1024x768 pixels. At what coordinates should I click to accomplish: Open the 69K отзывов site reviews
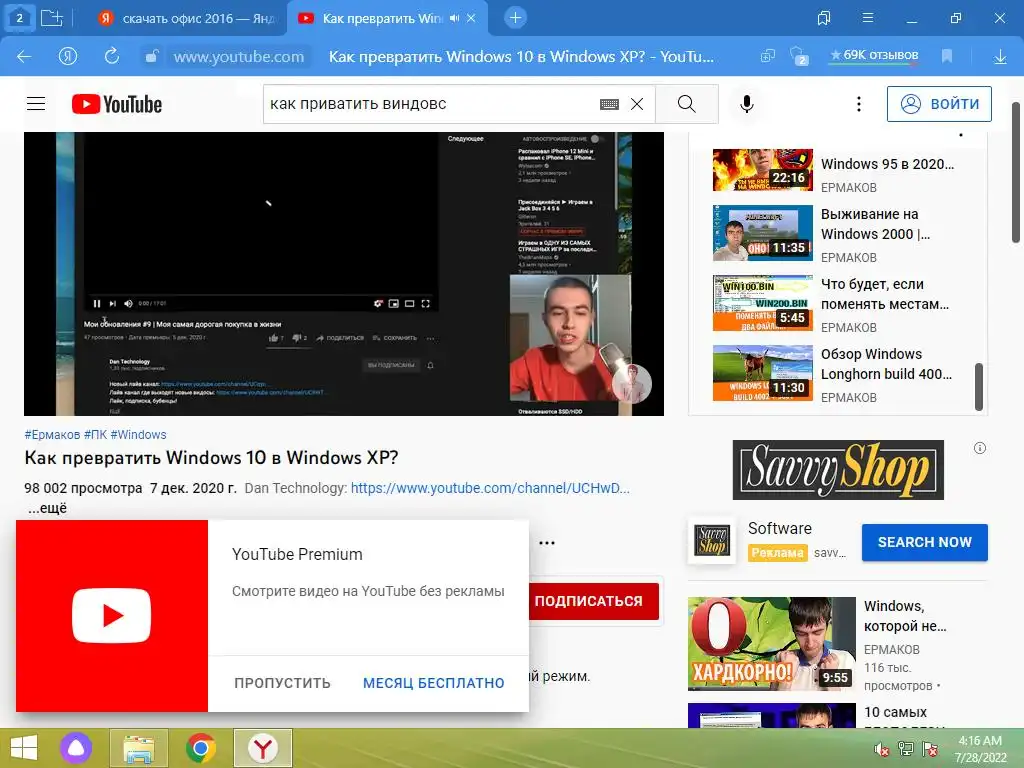(x=874, y=56)
